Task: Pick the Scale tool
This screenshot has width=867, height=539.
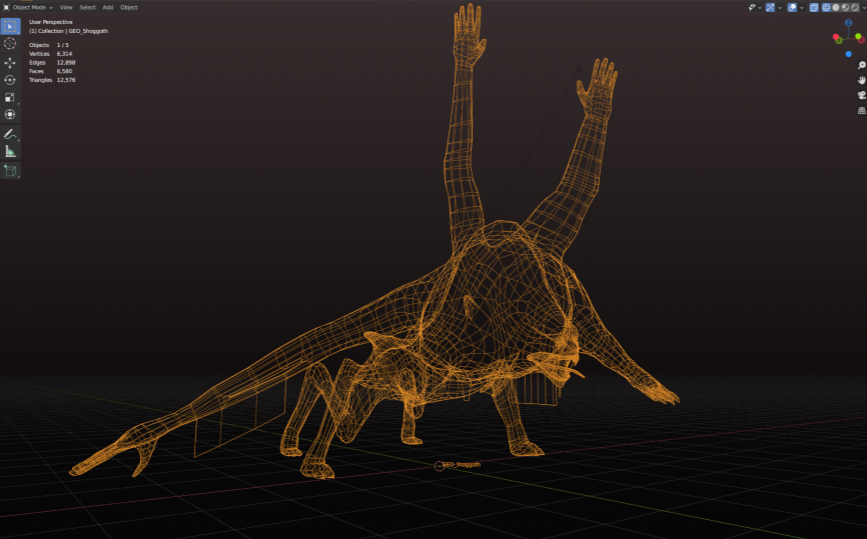Action: tap(10, 97)
